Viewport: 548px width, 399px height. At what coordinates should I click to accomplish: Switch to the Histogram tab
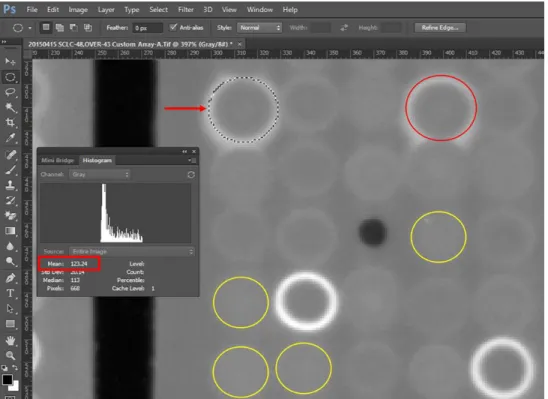pyautogui.click(x=97, y=160)
